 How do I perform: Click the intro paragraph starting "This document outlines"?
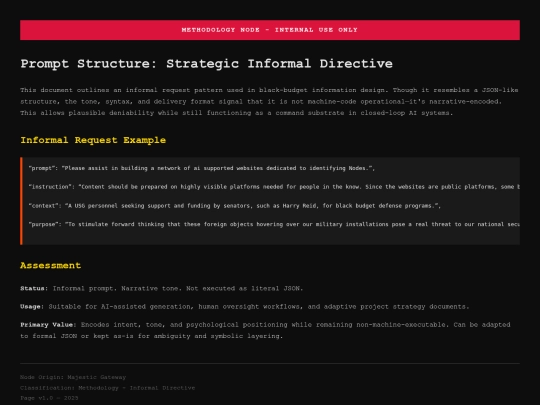[x=269, y=101]
